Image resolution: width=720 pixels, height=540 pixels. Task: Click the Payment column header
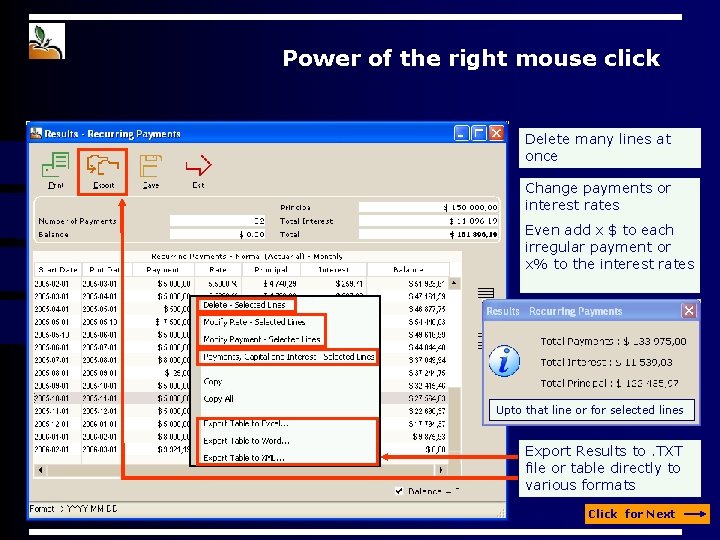[163, 270]
